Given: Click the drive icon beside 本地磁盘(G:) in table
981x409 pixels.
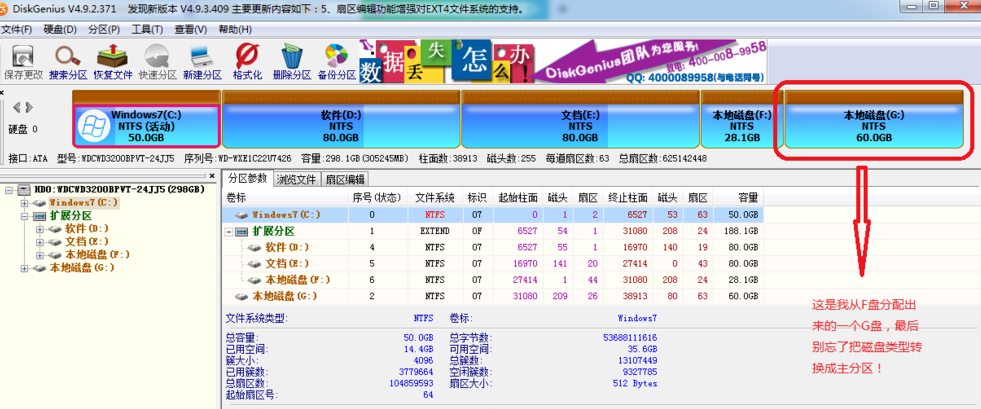Looking at the screenshot, I should click(x=241, y=296).
